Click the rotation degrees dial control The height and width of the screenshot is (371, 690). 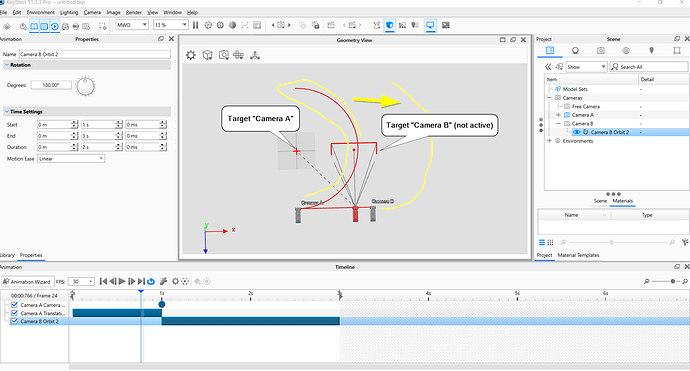click(85, 86)
